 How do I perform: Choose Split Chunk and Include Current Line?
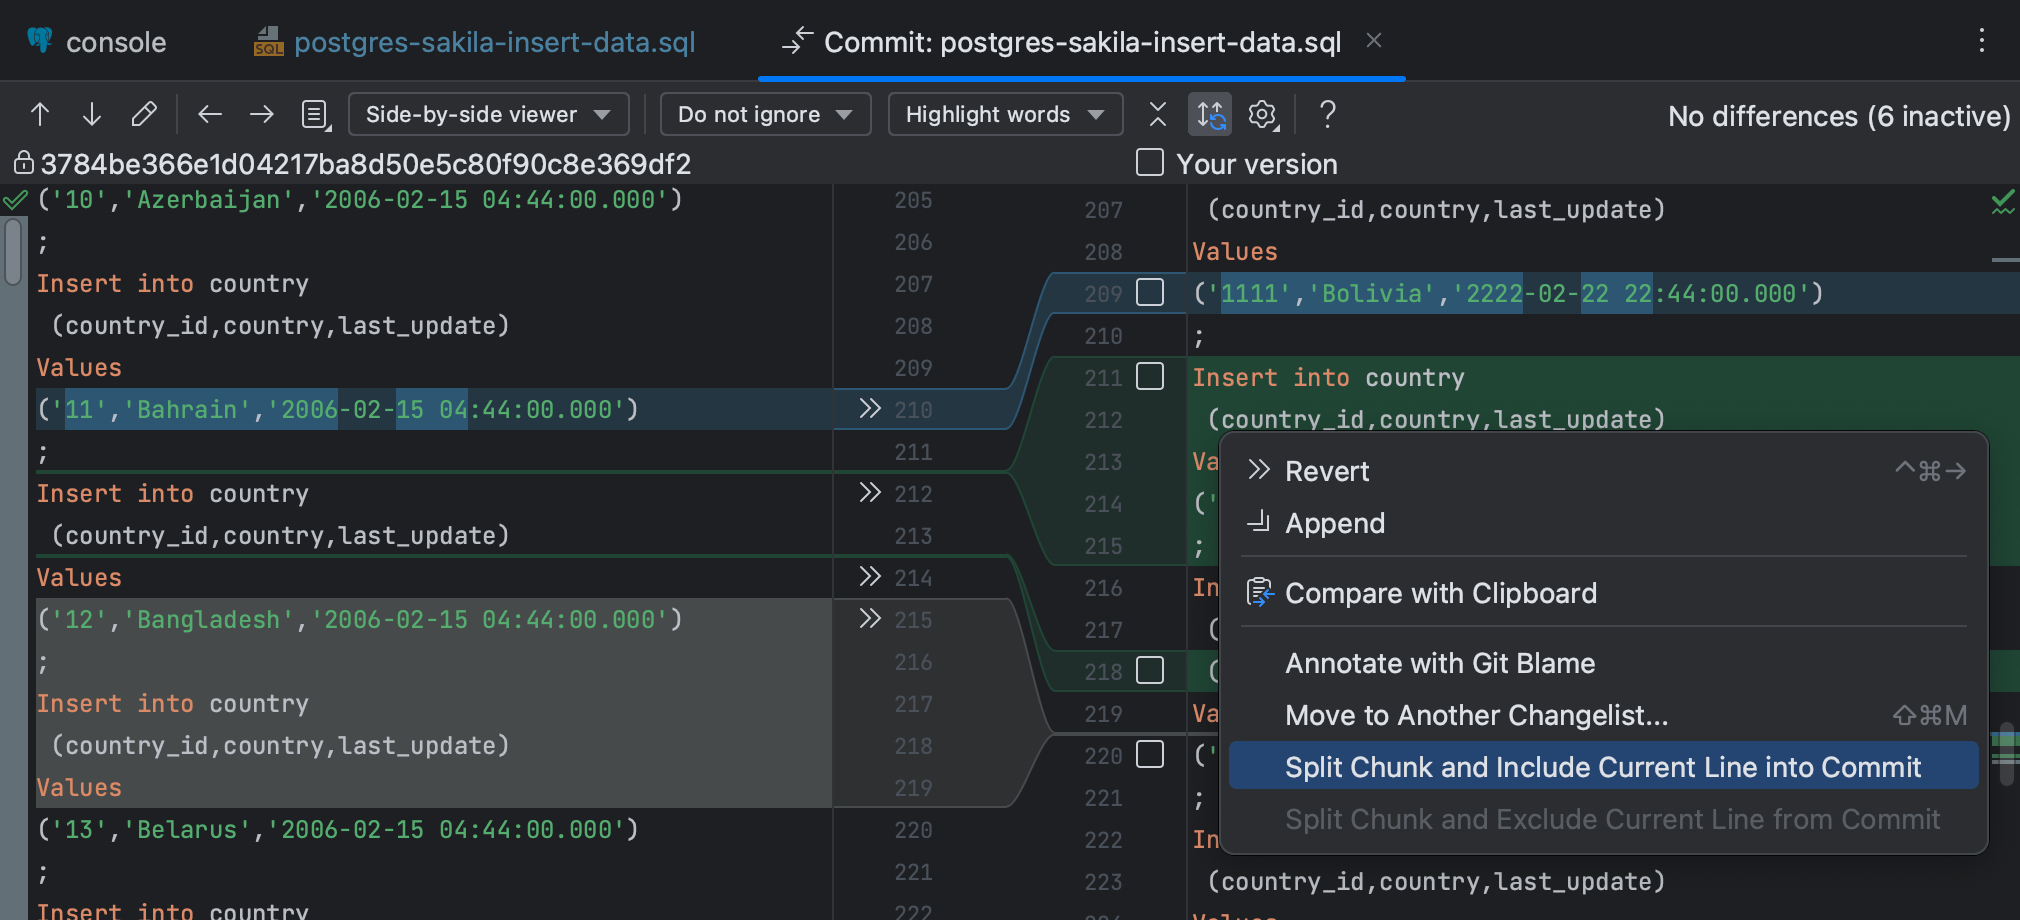(1602, 767)
